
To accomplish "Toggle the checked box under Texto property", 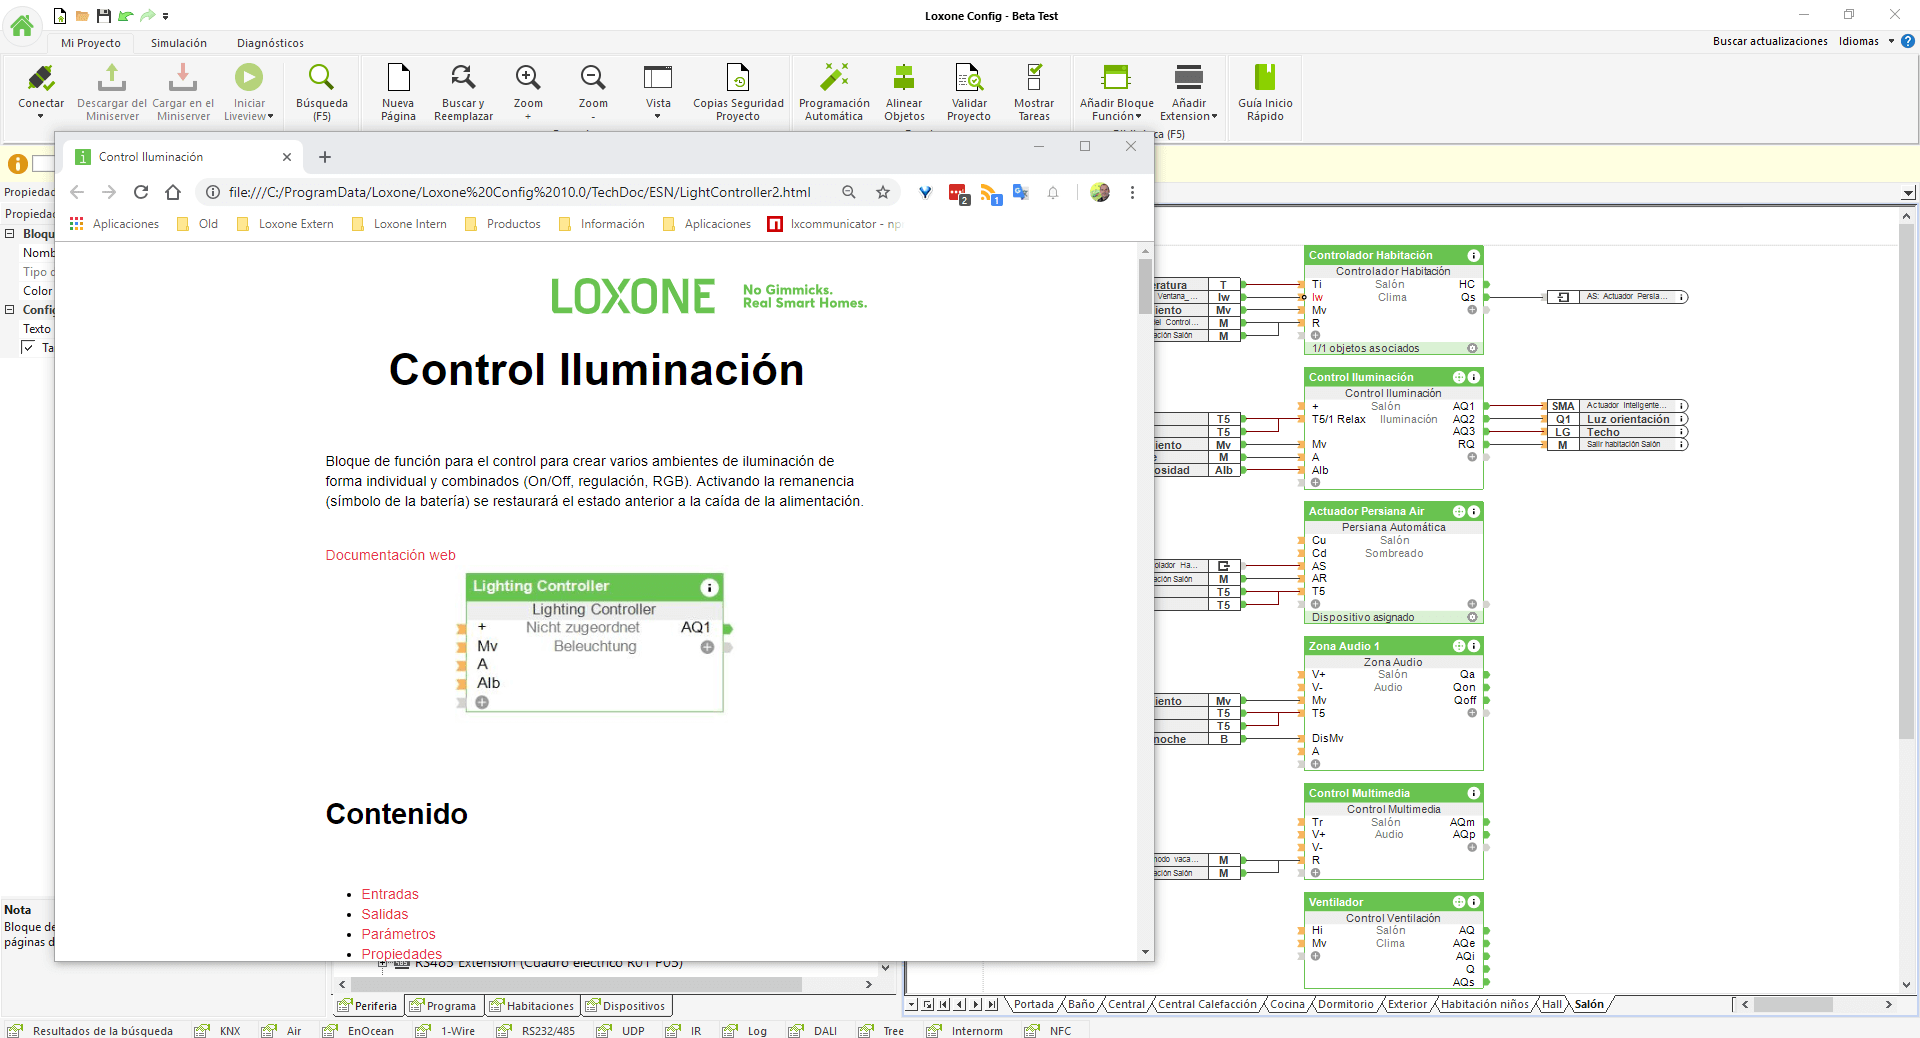I will [28, 348].
